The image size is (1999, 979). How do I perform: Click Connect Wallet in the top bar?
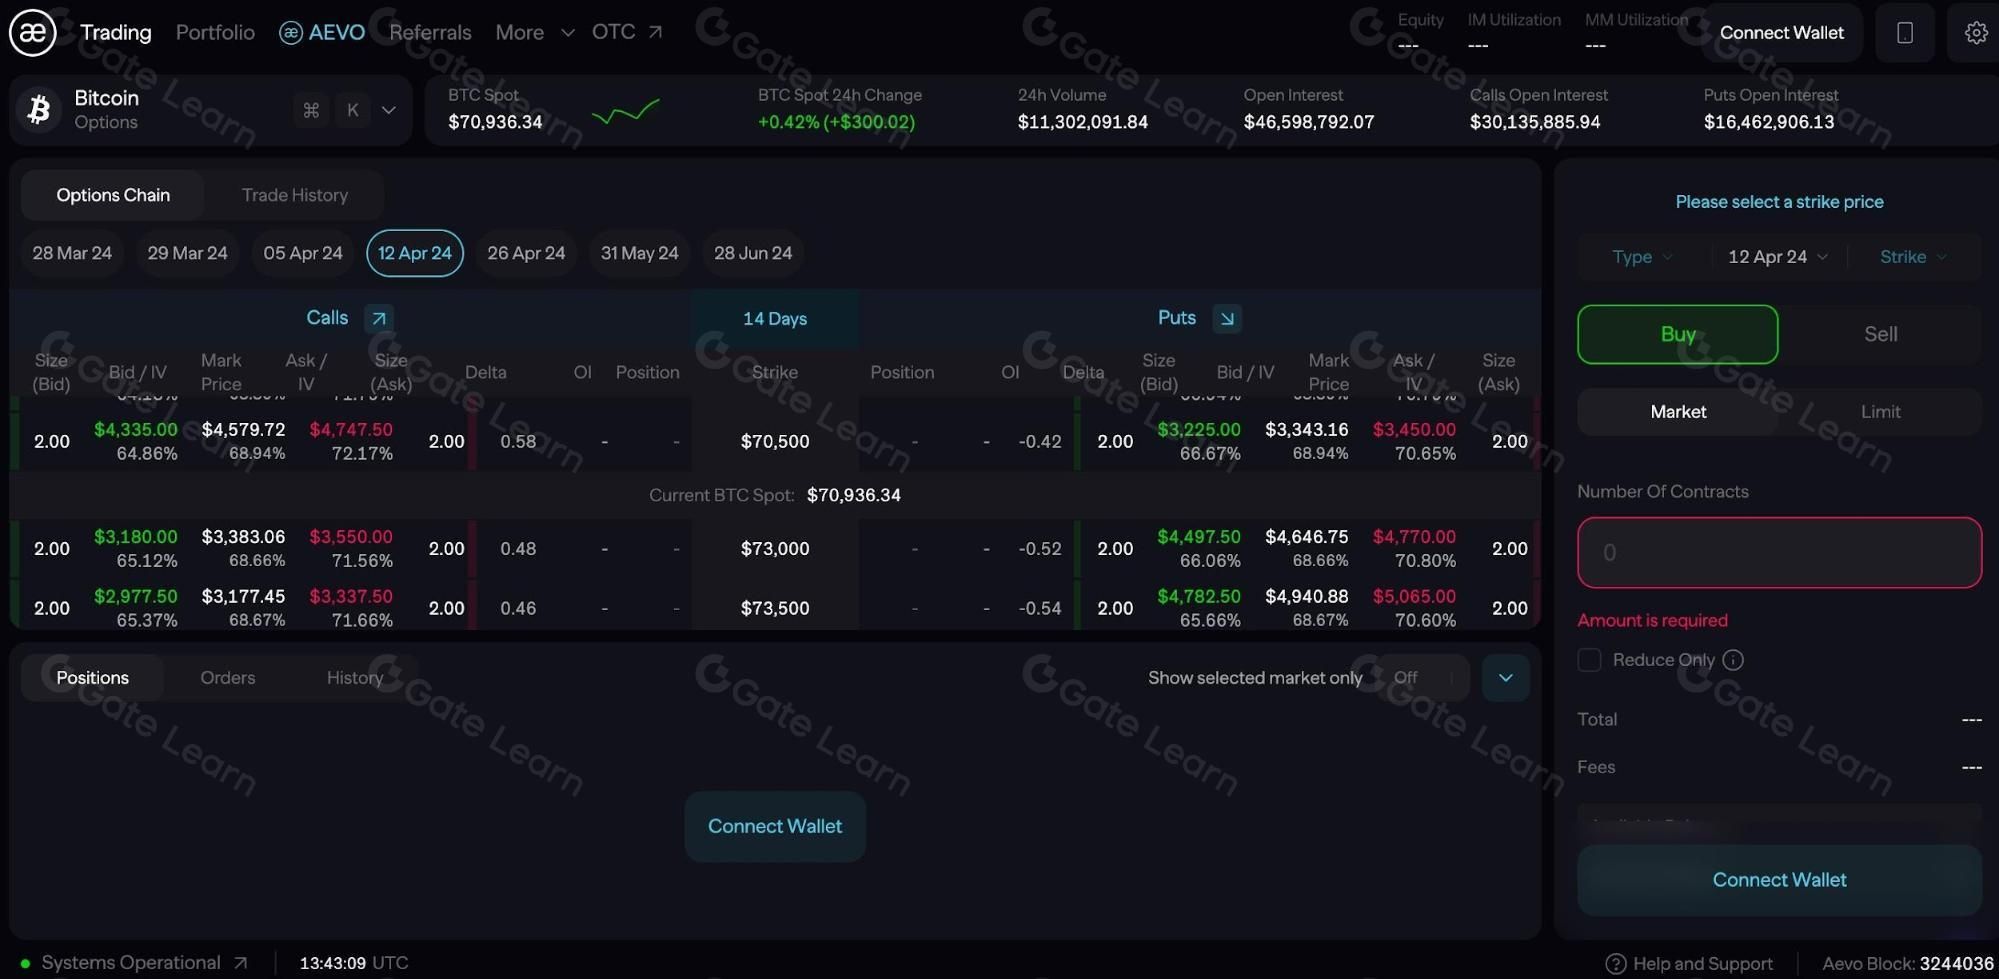point(1782,33)
